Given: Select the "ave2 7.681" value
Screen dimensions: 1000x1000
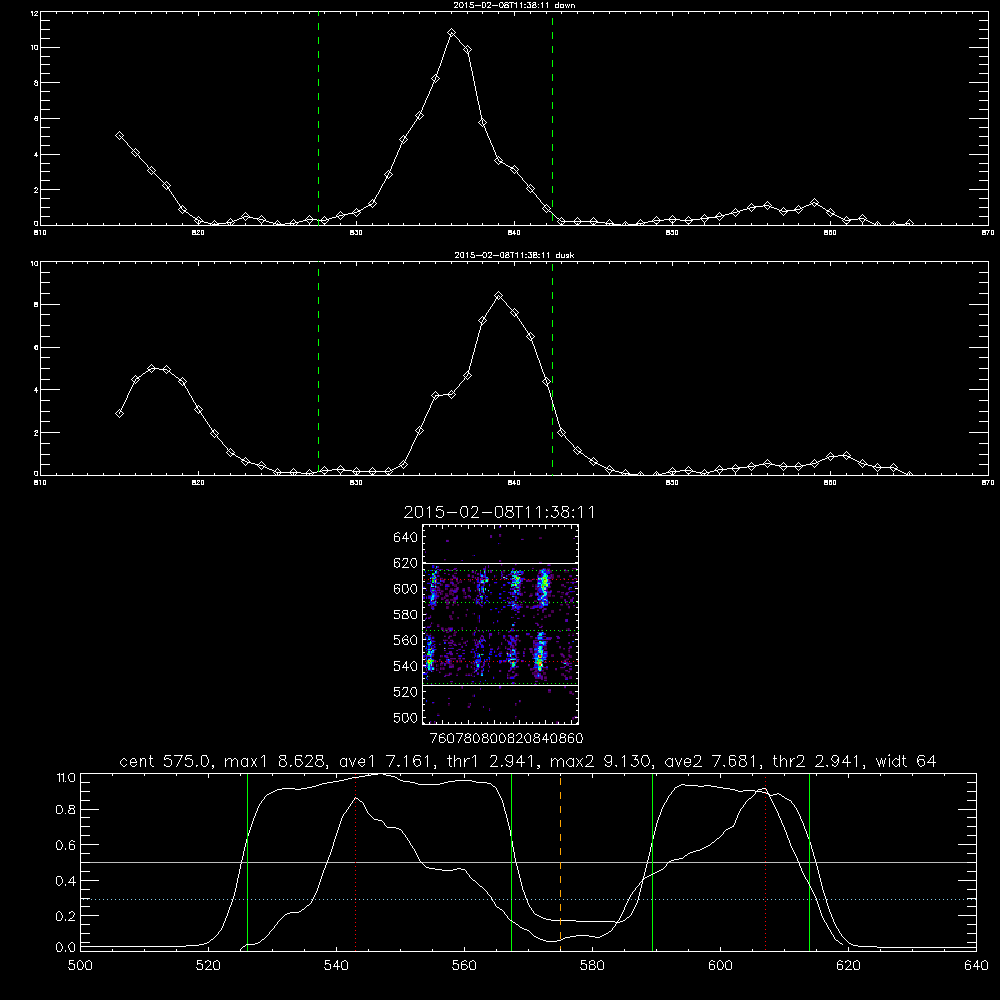Looking at the screenshot, I should [711, 761].
